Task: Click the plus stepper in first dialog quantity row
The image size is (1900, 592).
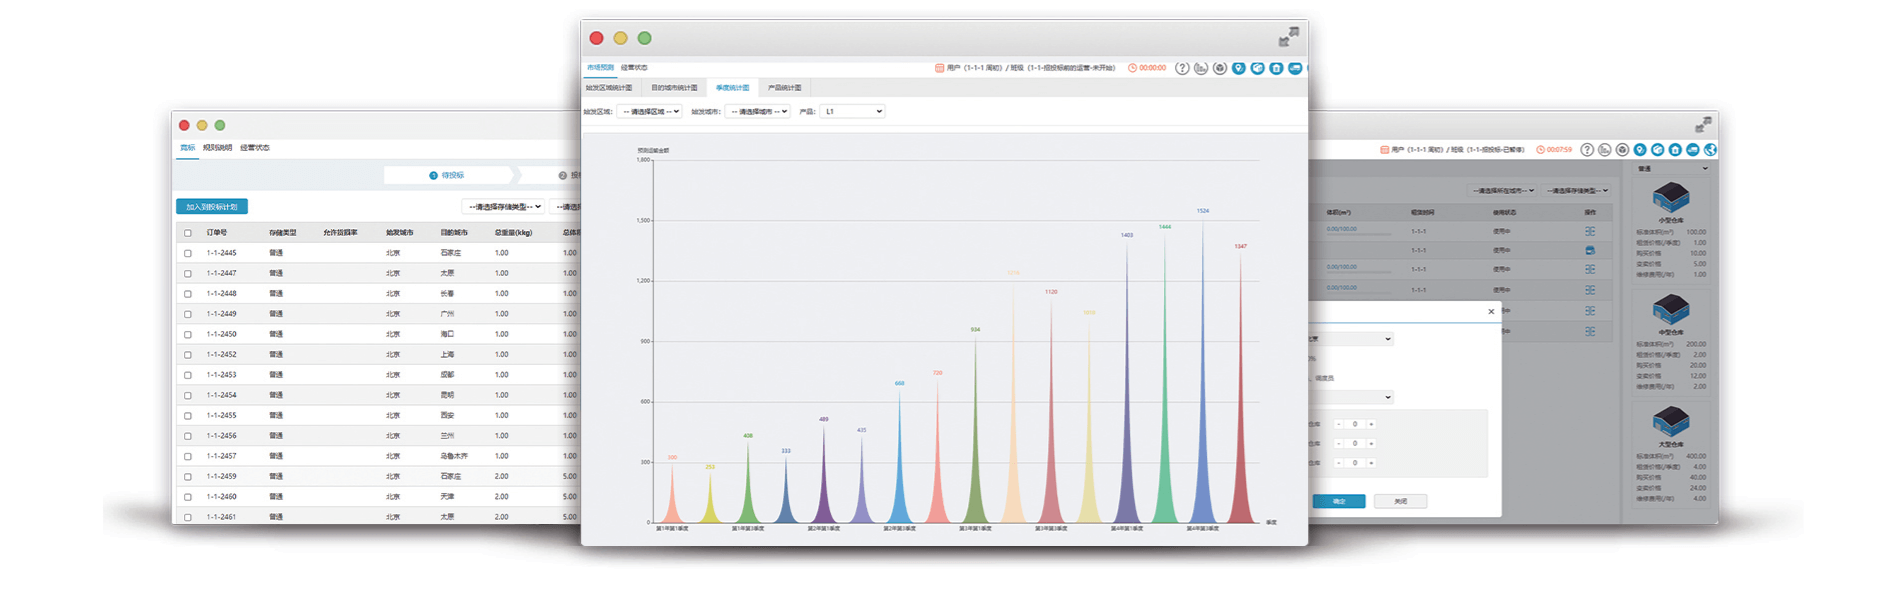Action: pyautogui.click(x=1371, y=424)
